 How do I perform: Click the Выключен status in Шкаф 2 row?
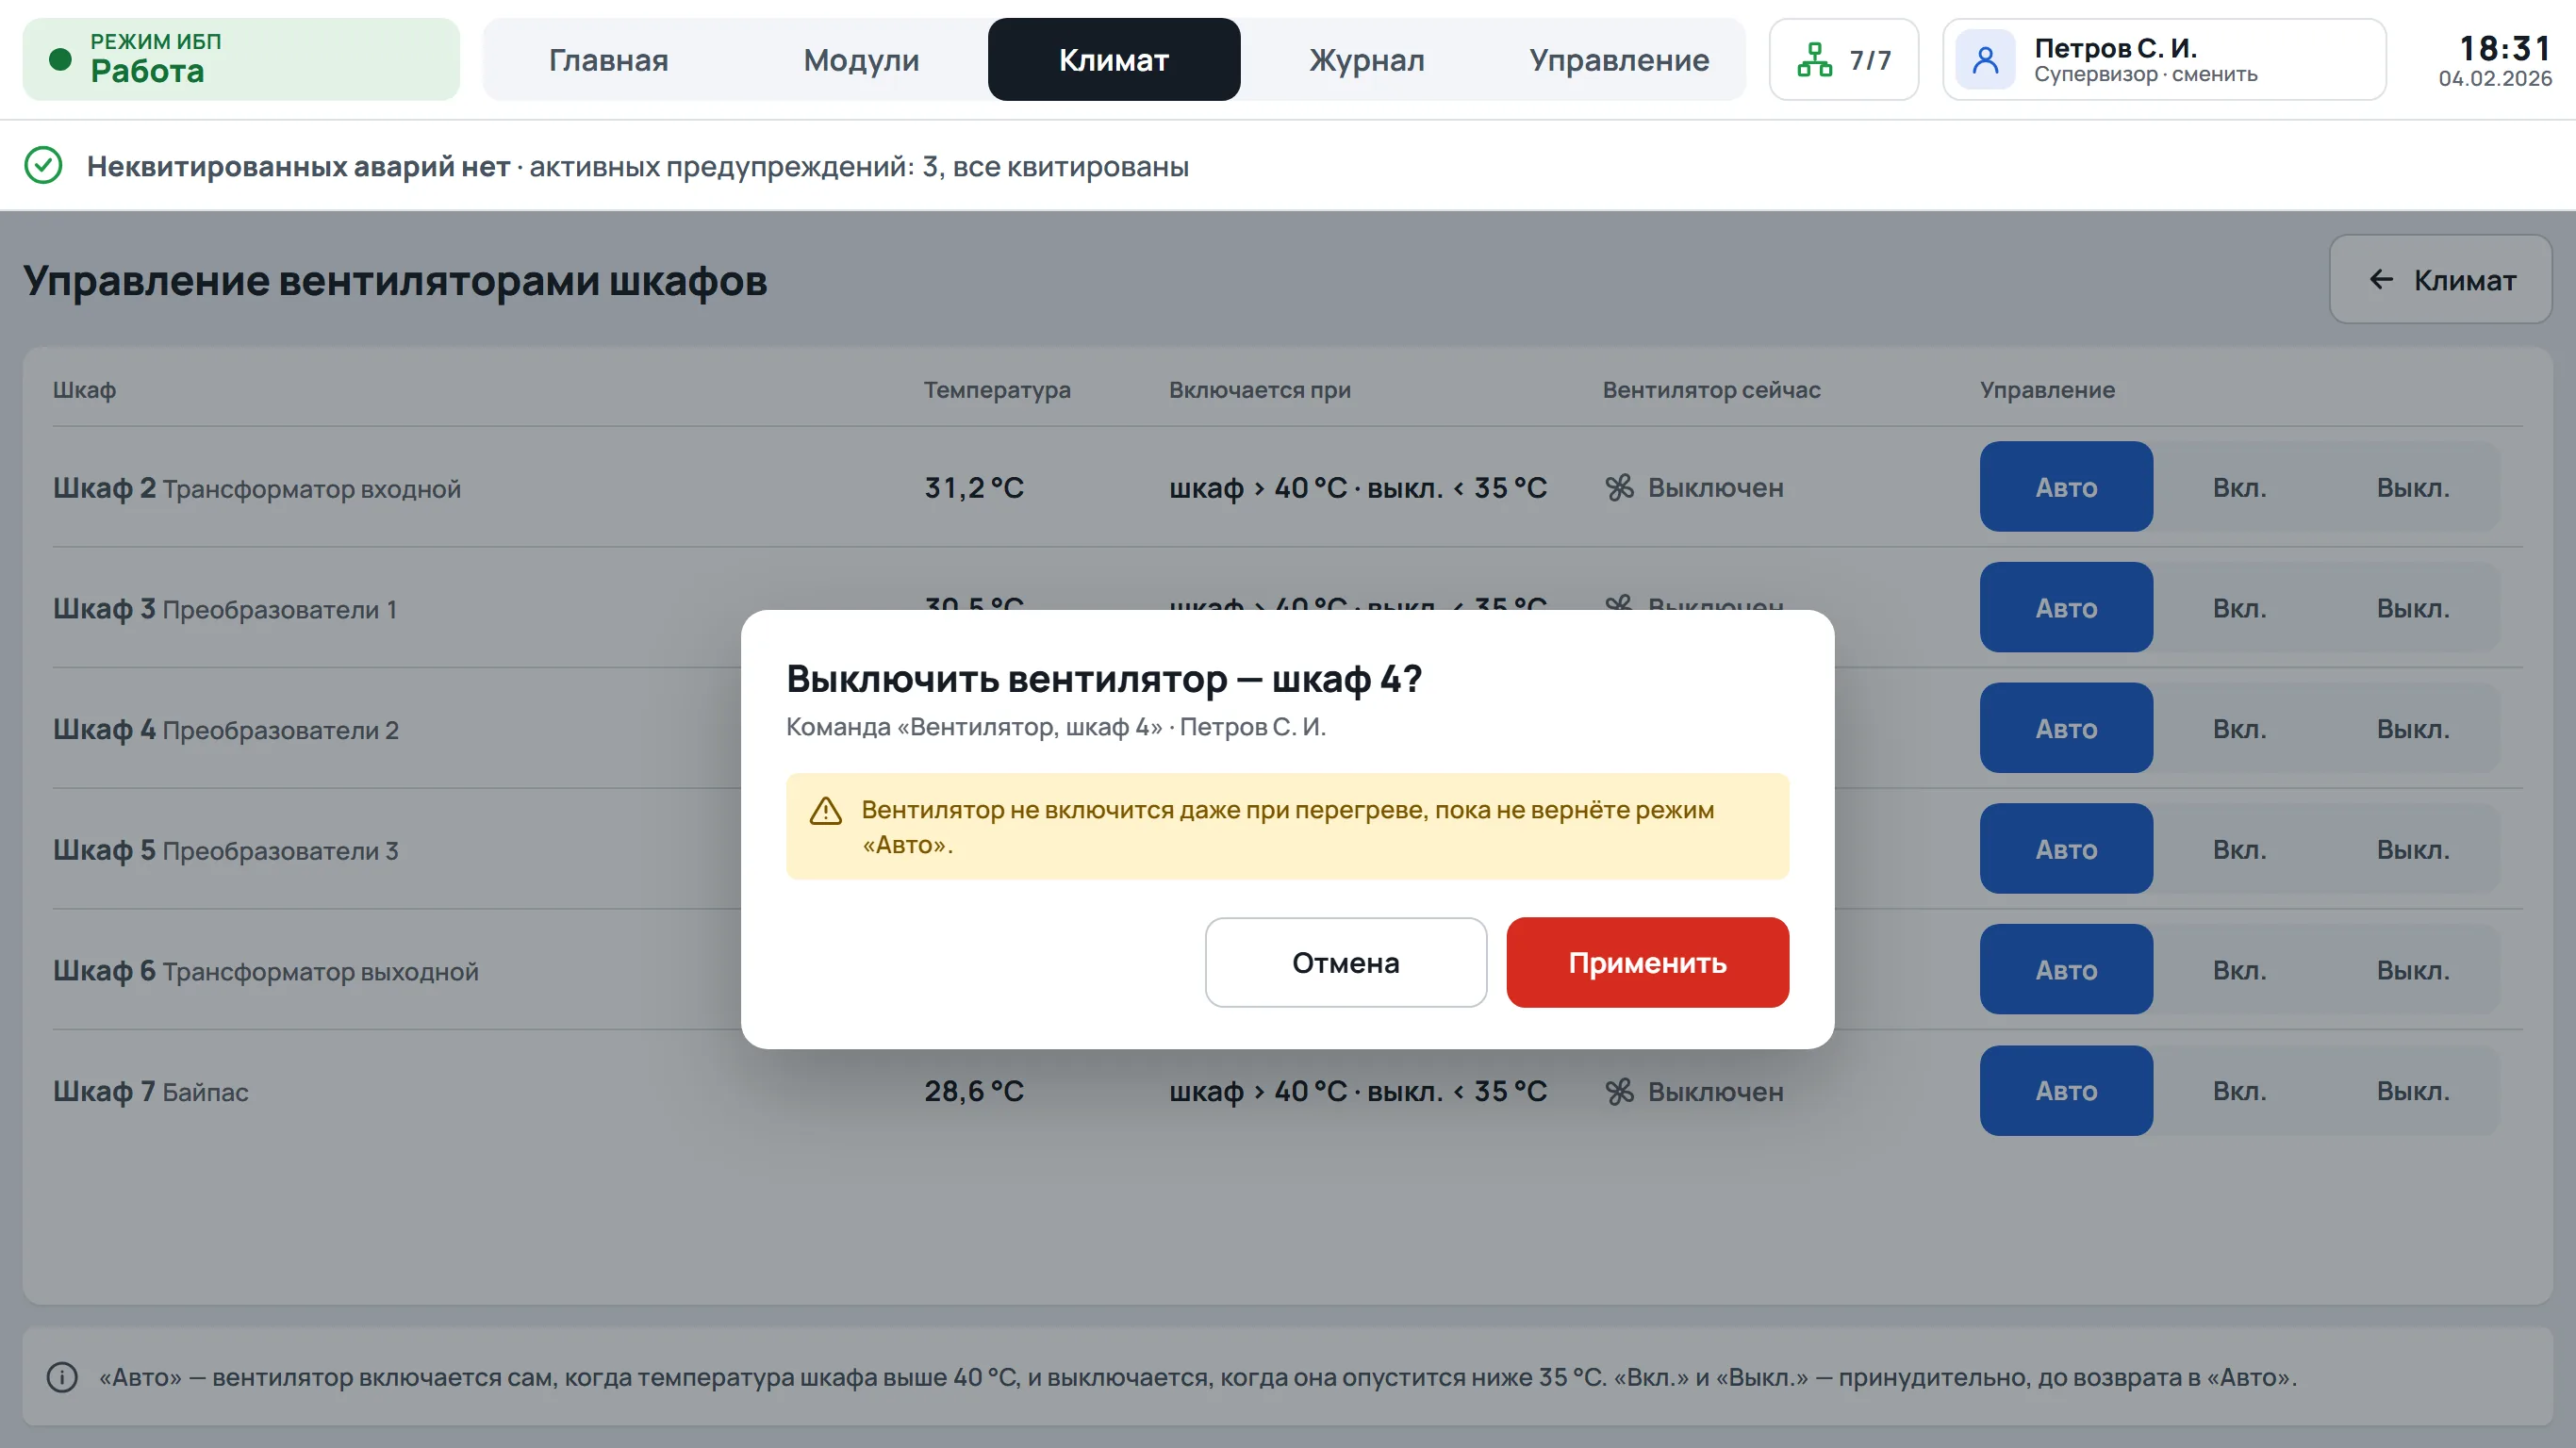tap(1715, 487)
